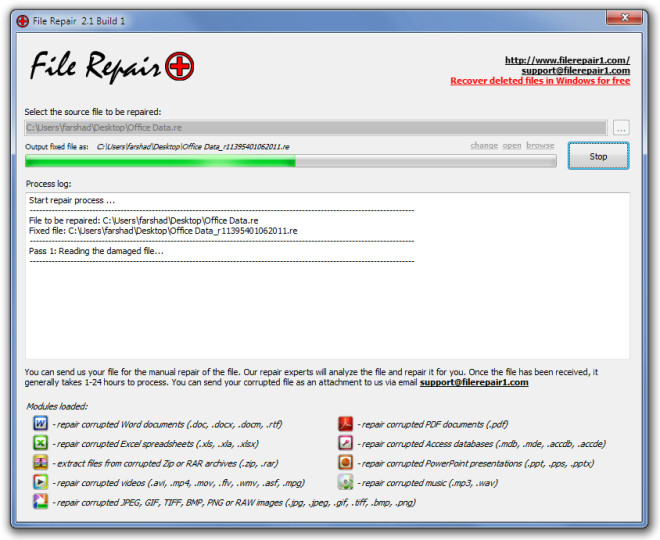Click the 'Process log:' label
The width and height of the screenshot is (660, 540).
pos(48,184)
